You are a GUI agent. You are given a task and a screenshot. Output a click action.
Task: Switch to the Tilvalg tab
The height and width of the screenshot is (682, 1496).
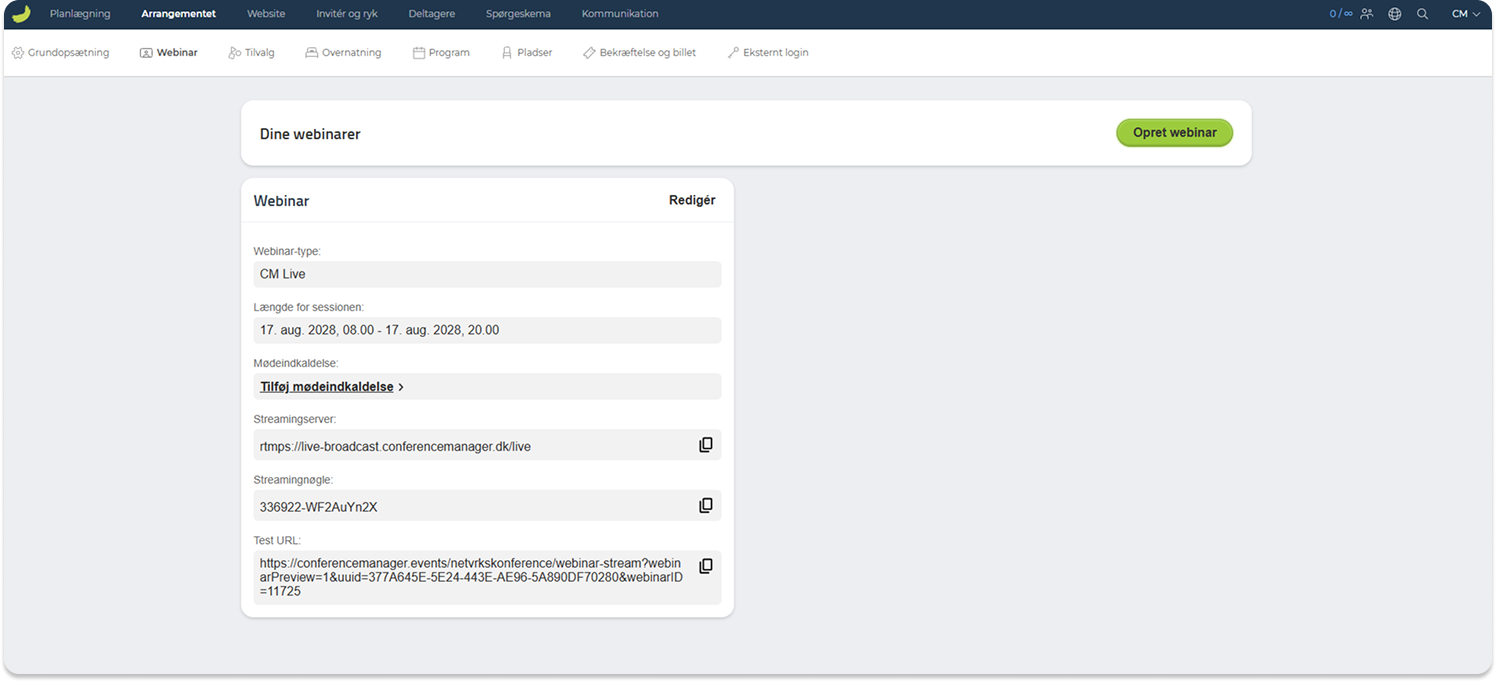point(251,52)
